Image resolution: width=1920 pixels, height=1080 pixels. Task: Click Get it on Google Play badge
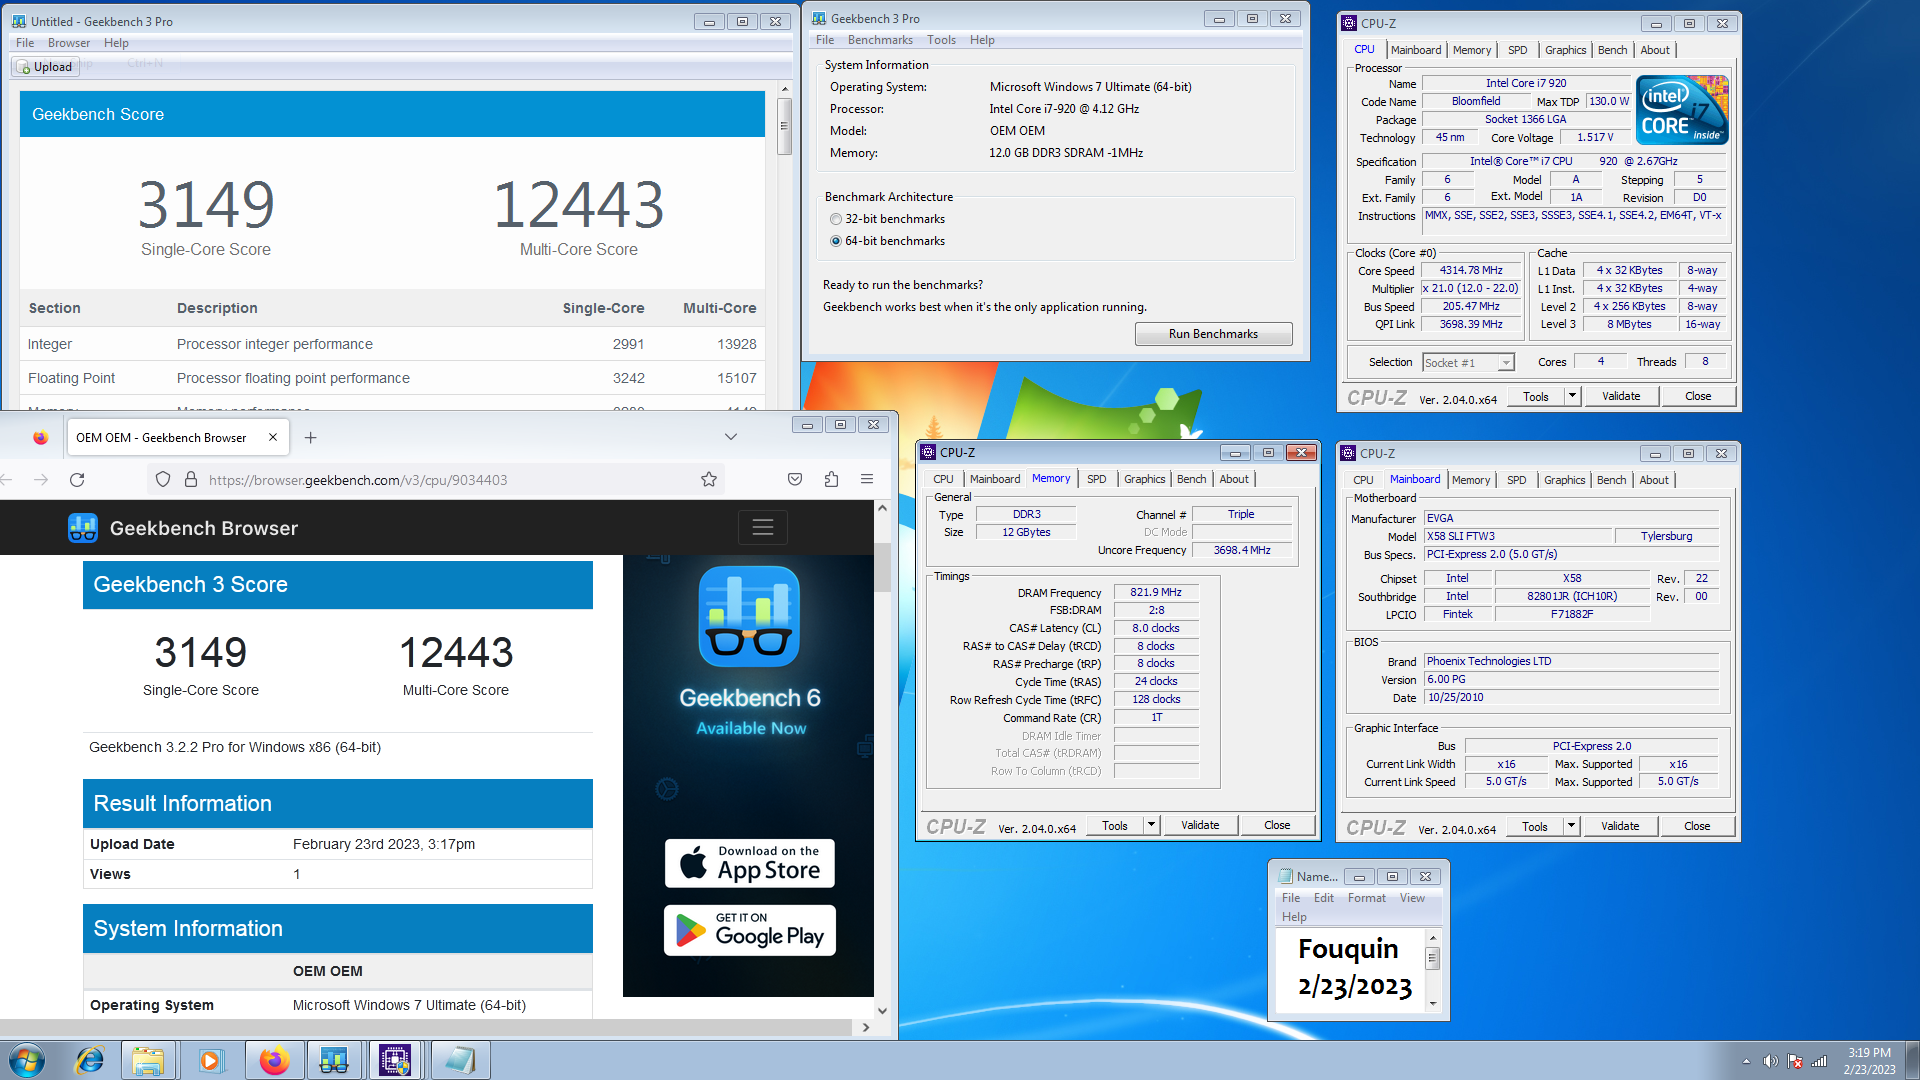coord(750,930)
